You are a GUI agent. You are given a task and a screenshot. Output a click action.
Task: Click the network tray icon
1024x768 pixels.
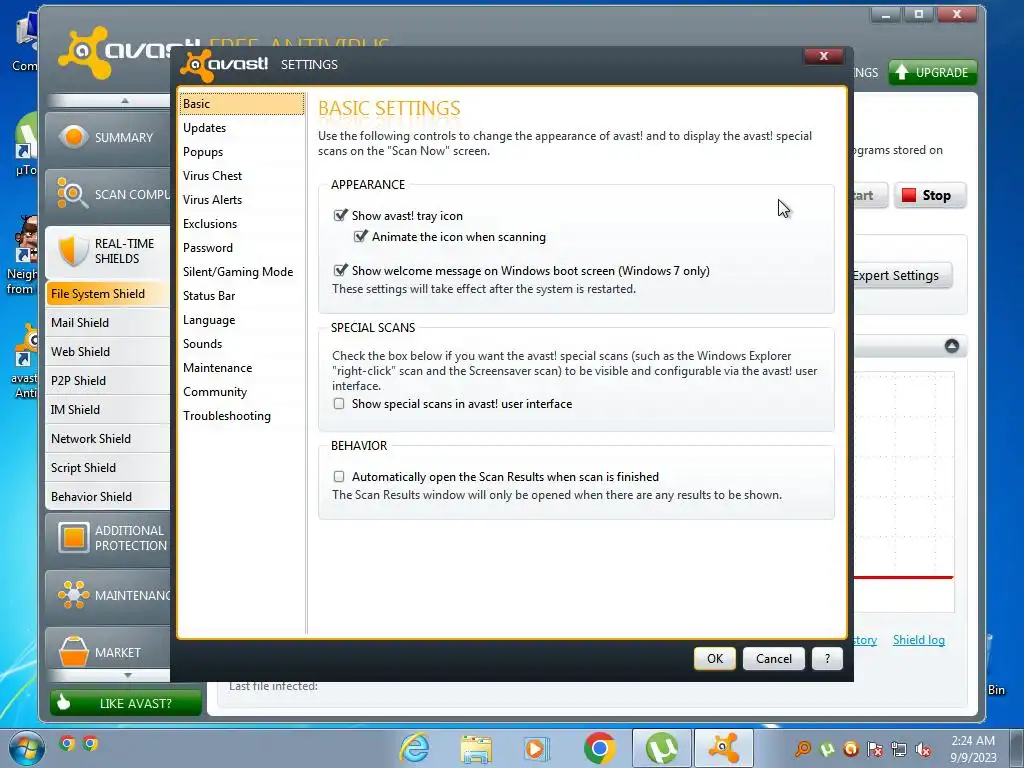pyautogui.click(x=899, y=749)
